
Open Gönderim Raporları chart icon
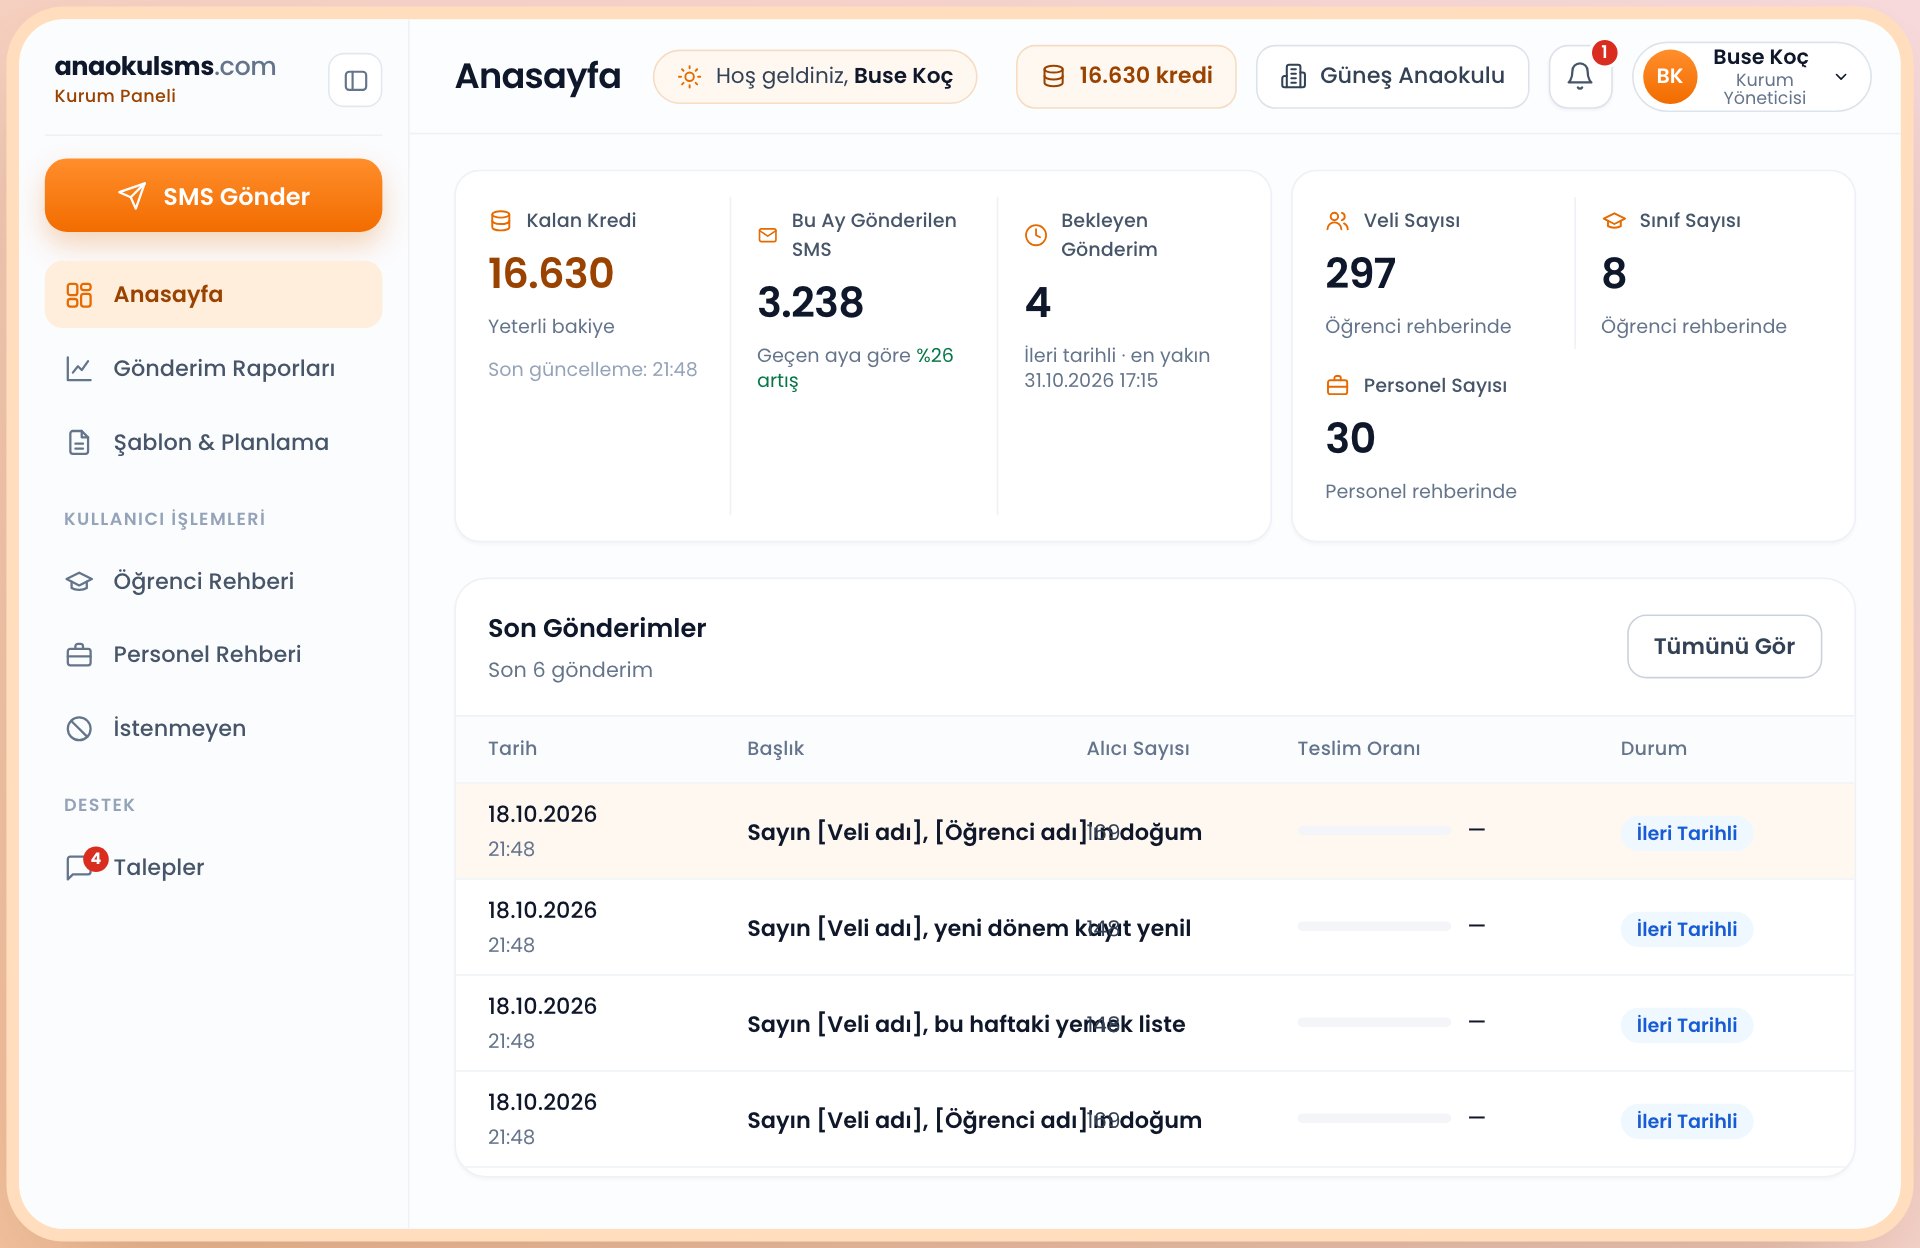click(79, 369)
